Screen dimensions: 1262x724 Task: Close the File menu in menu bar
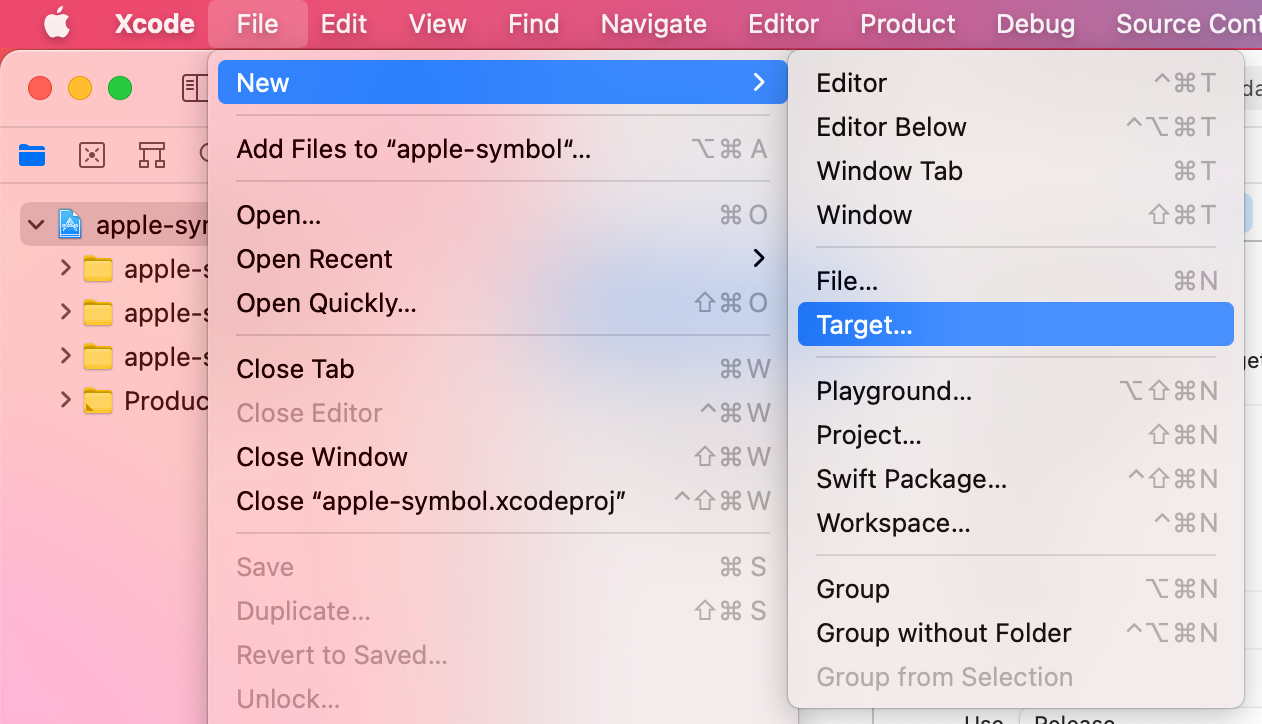coord(258,24)
